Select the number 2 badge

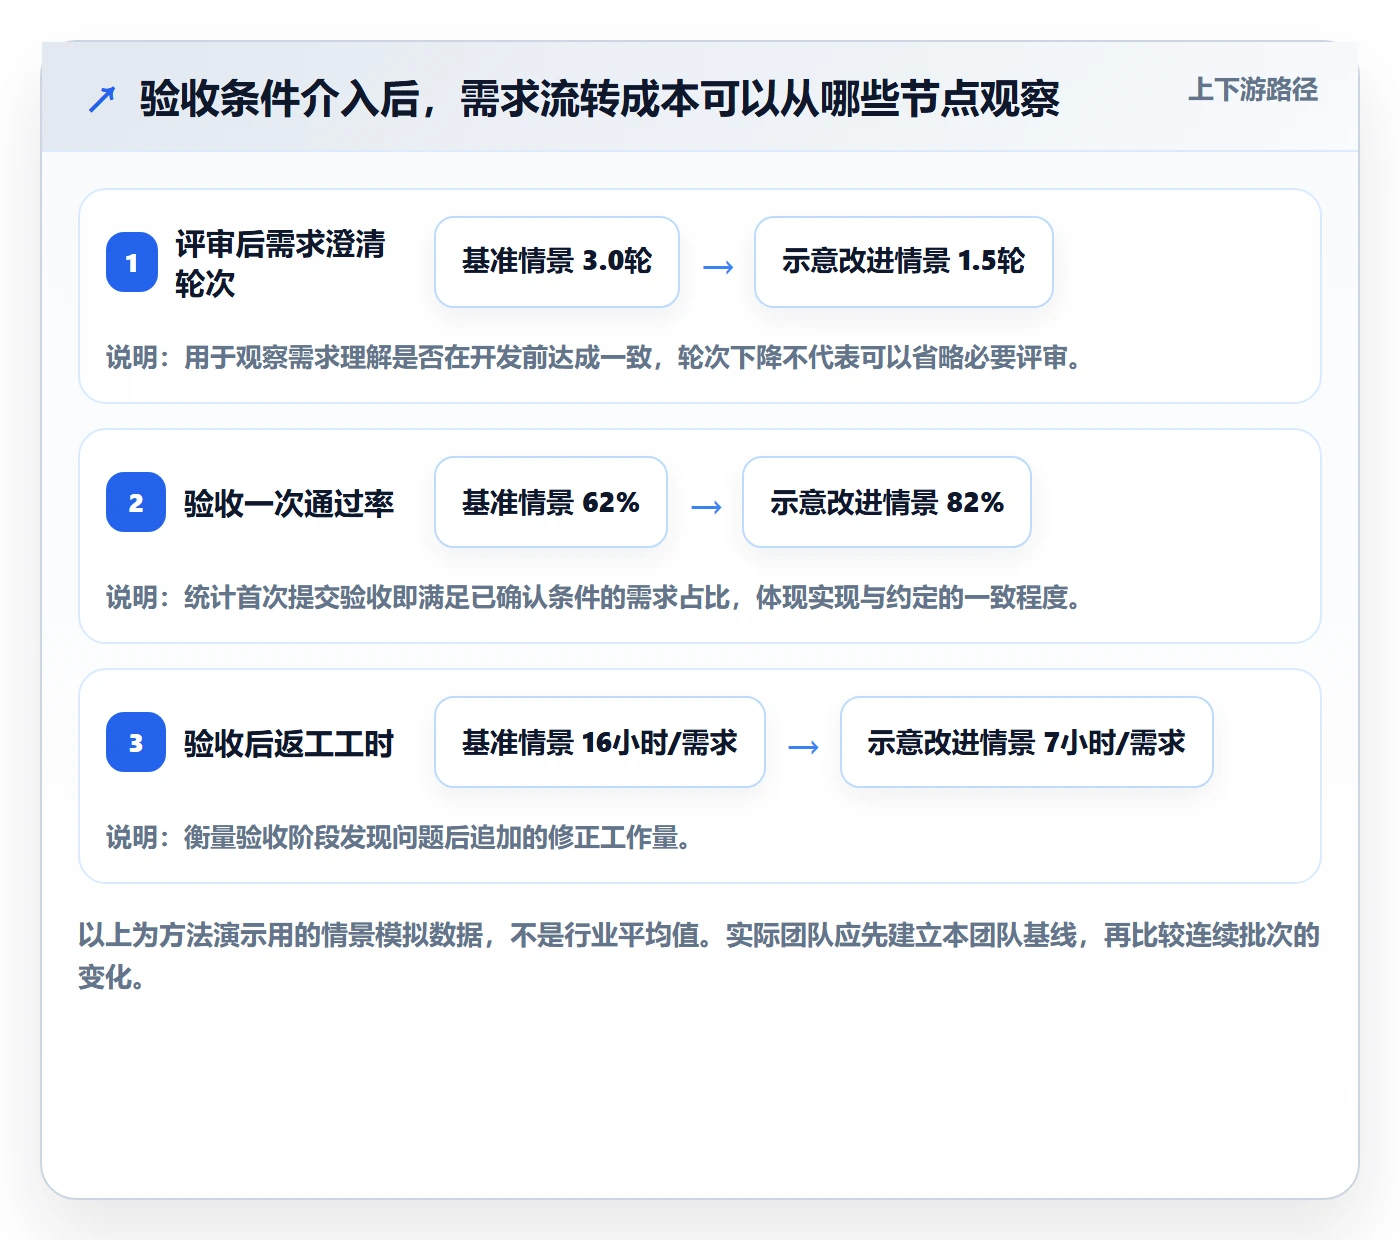[x=136, y=502]
